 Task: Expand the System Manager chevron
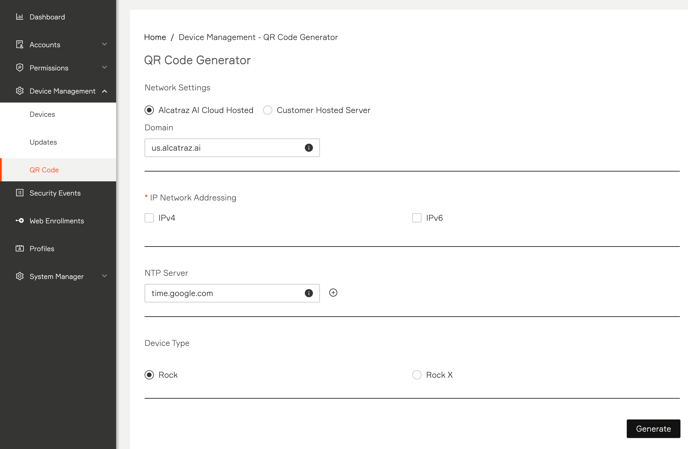pyautogui.click(x=104, y=276)
